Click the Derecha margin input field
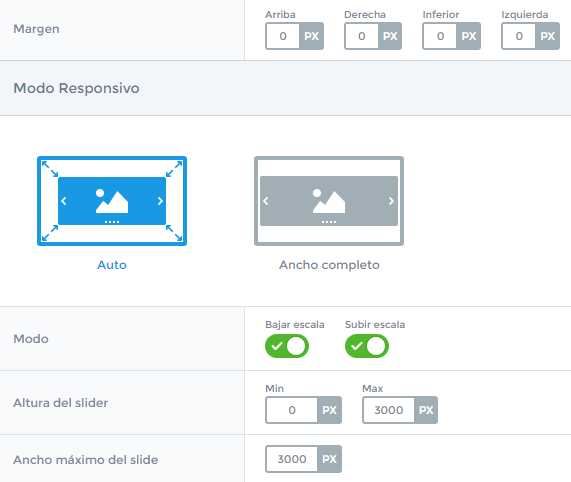The image size is (571, 482). pos(362,36)
